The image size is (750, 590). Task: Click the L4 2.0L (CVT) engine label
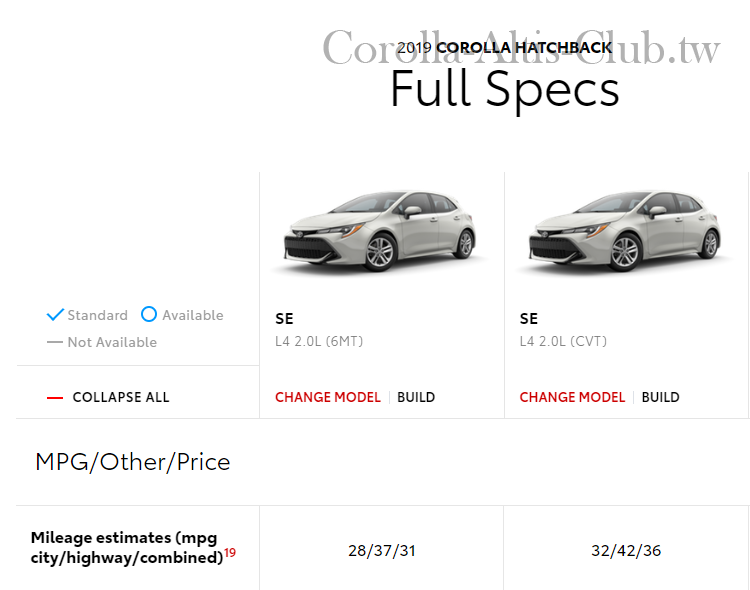(563, 341)
